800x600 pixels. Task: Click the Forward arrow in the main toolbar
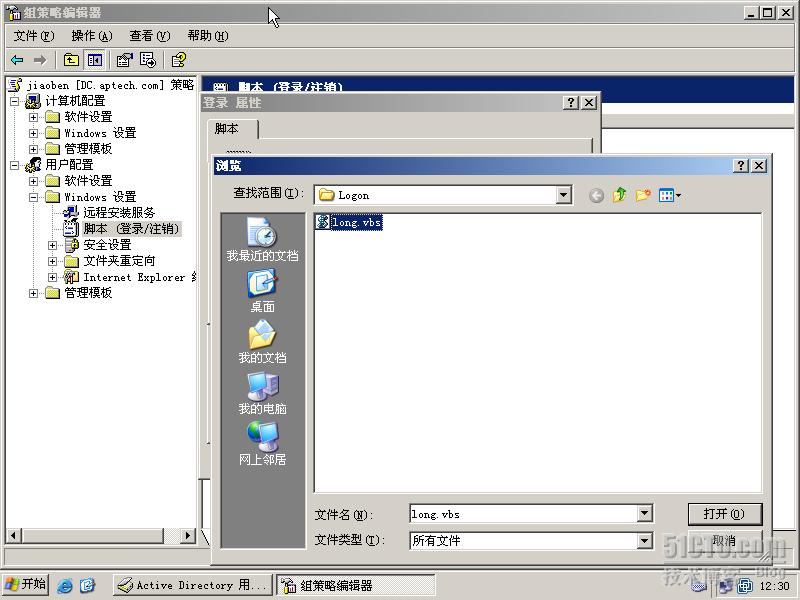click(x=40, y=60)
